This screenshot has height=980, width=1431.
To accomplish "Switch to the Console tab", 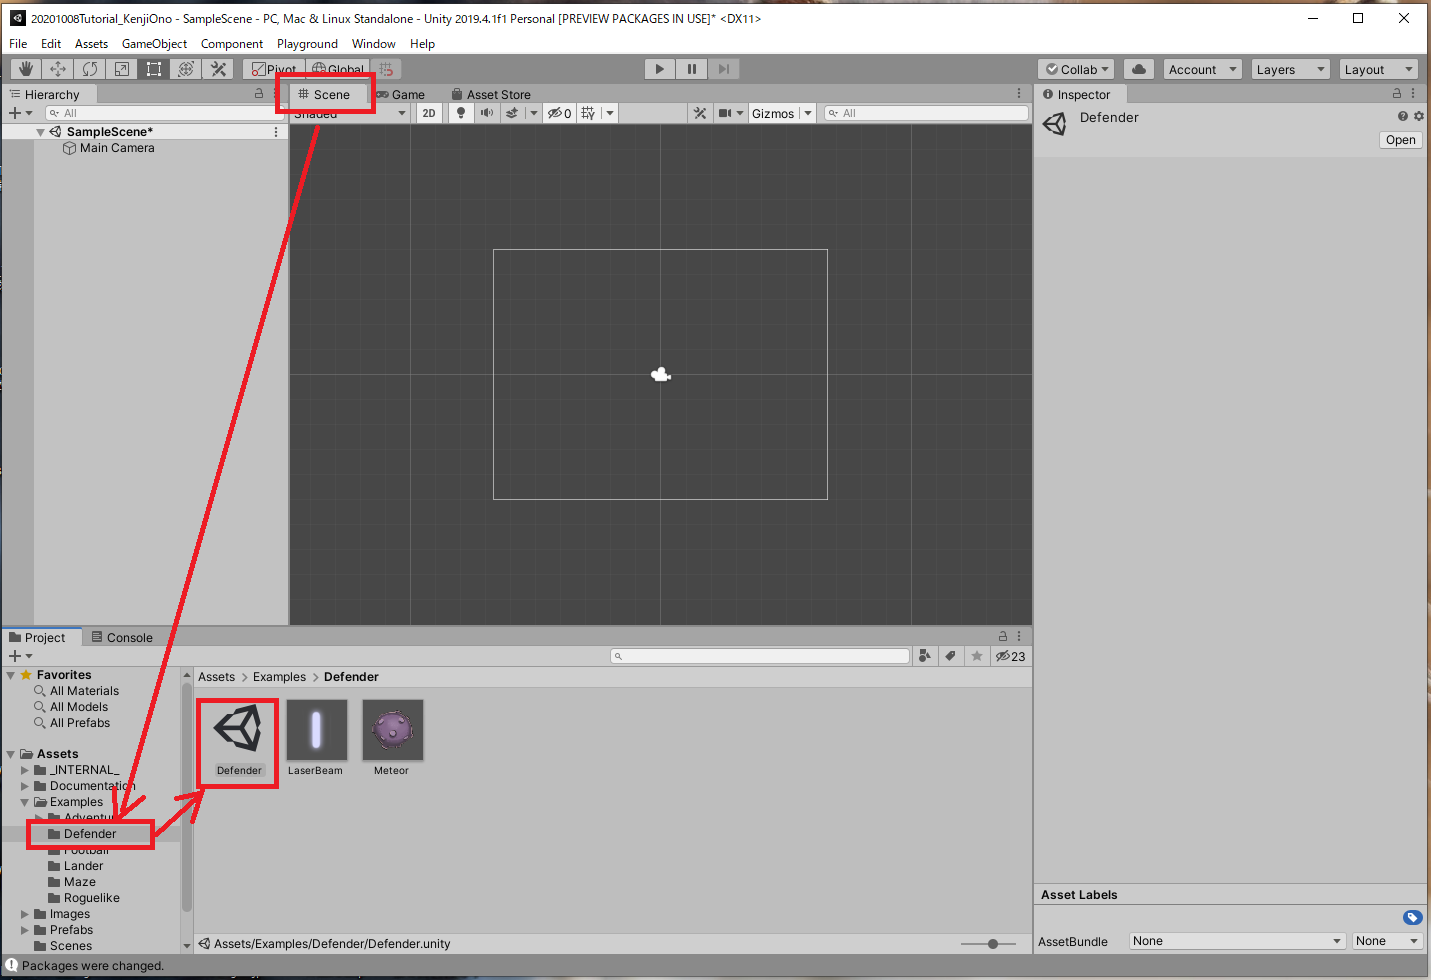I will point(122,637).
